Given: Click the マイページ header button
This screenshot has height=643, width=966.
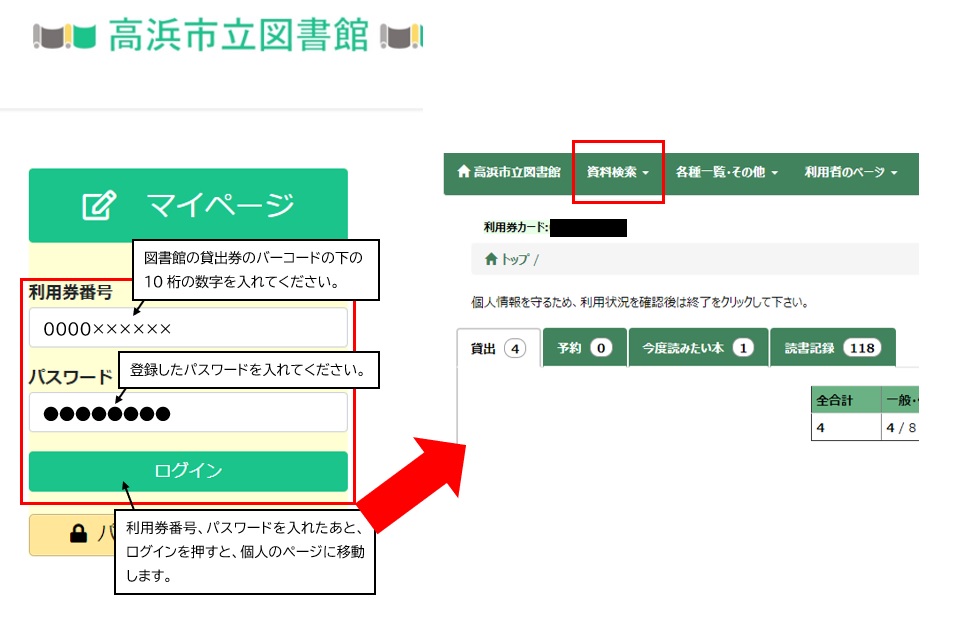Looking at the screenshot, I should pyautogui.click(x=188, y=205).
